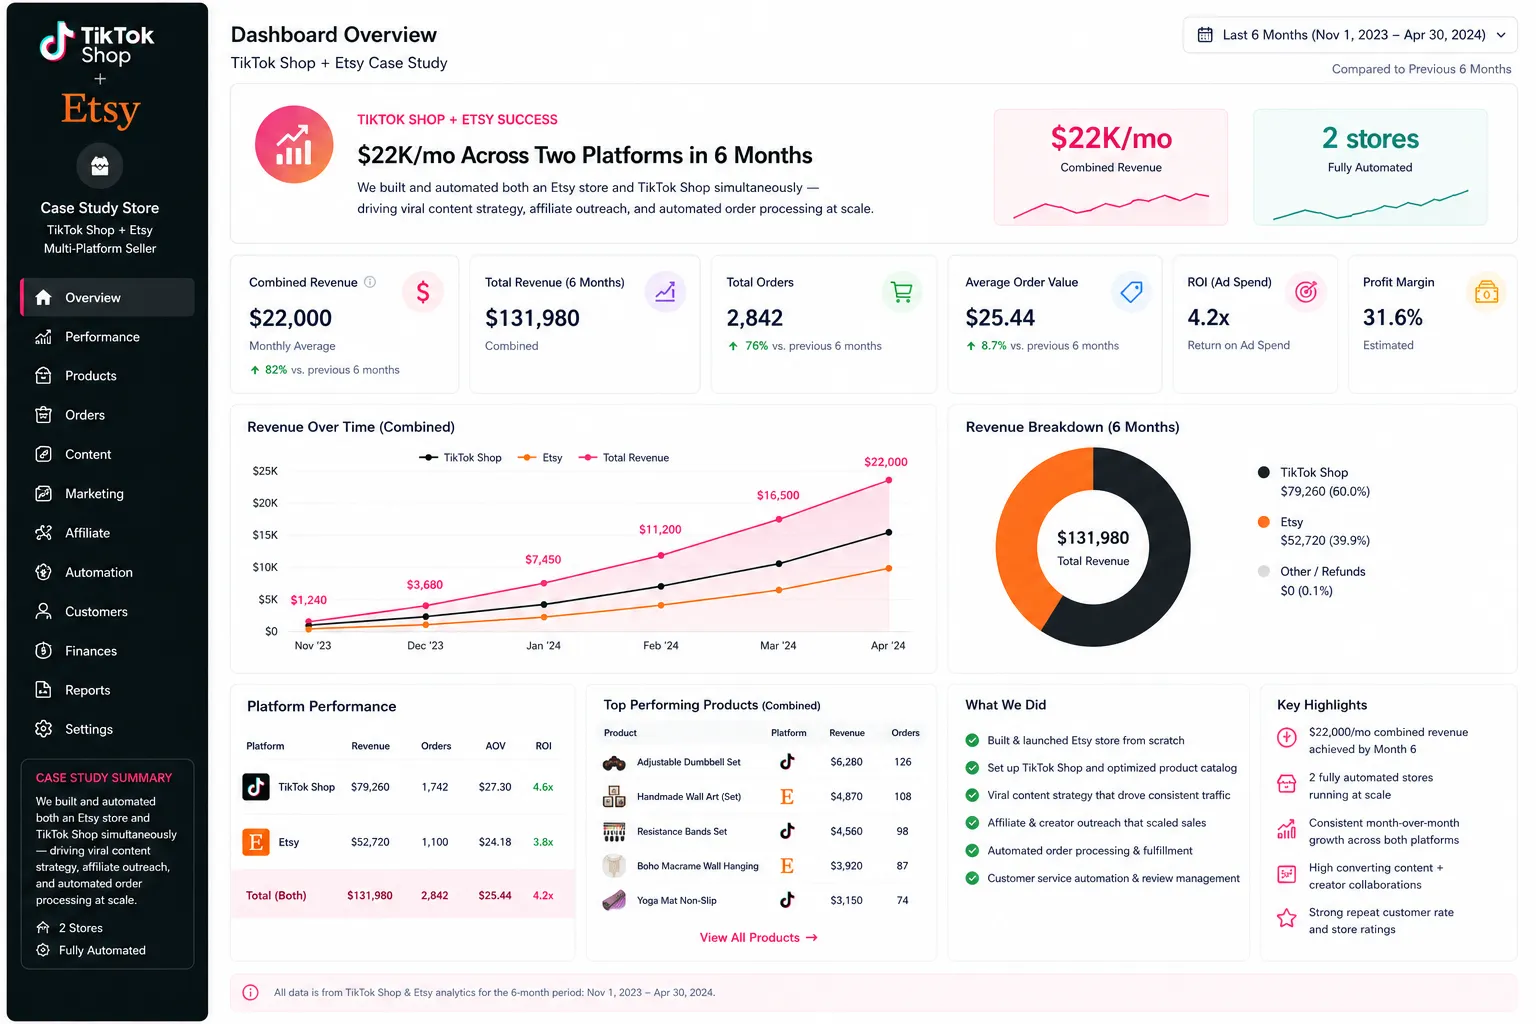Click the black TikTok Shop breakdown swatch

coord(1264,472)
